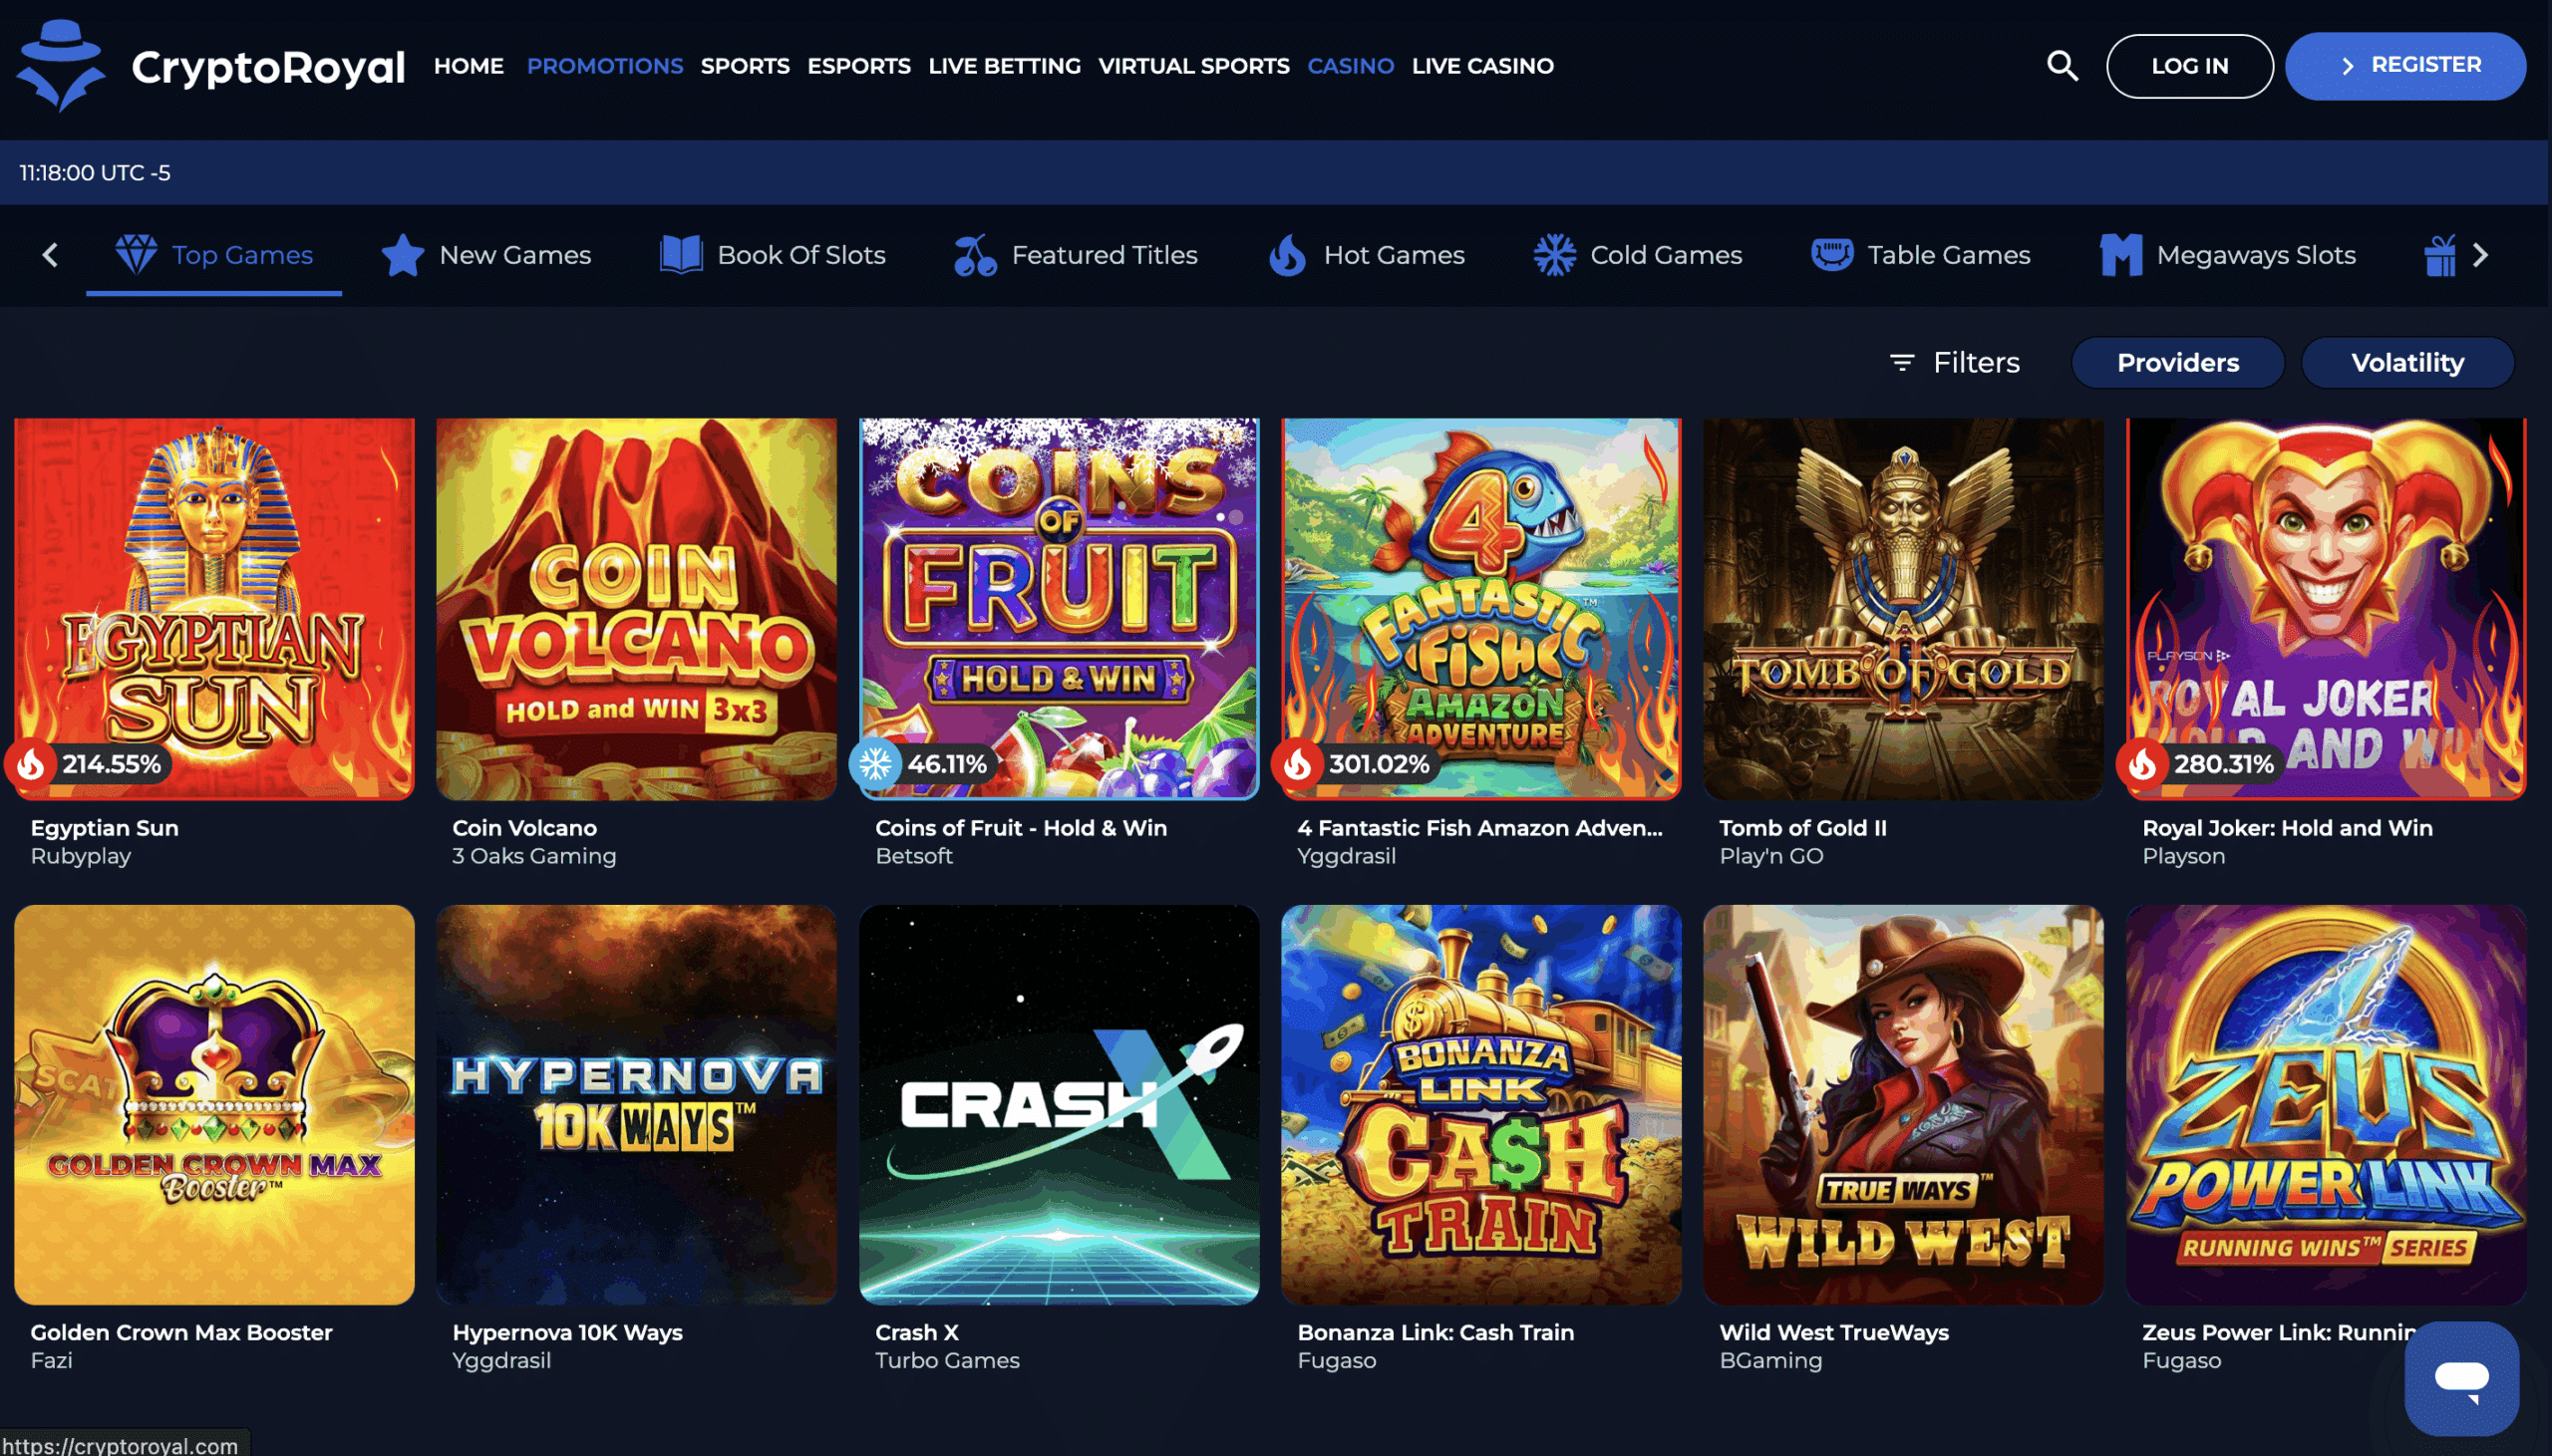Viewport: 2552px width, 1456px height.
Task: Click the Filters label
Action: click(x=1976, y=362)
